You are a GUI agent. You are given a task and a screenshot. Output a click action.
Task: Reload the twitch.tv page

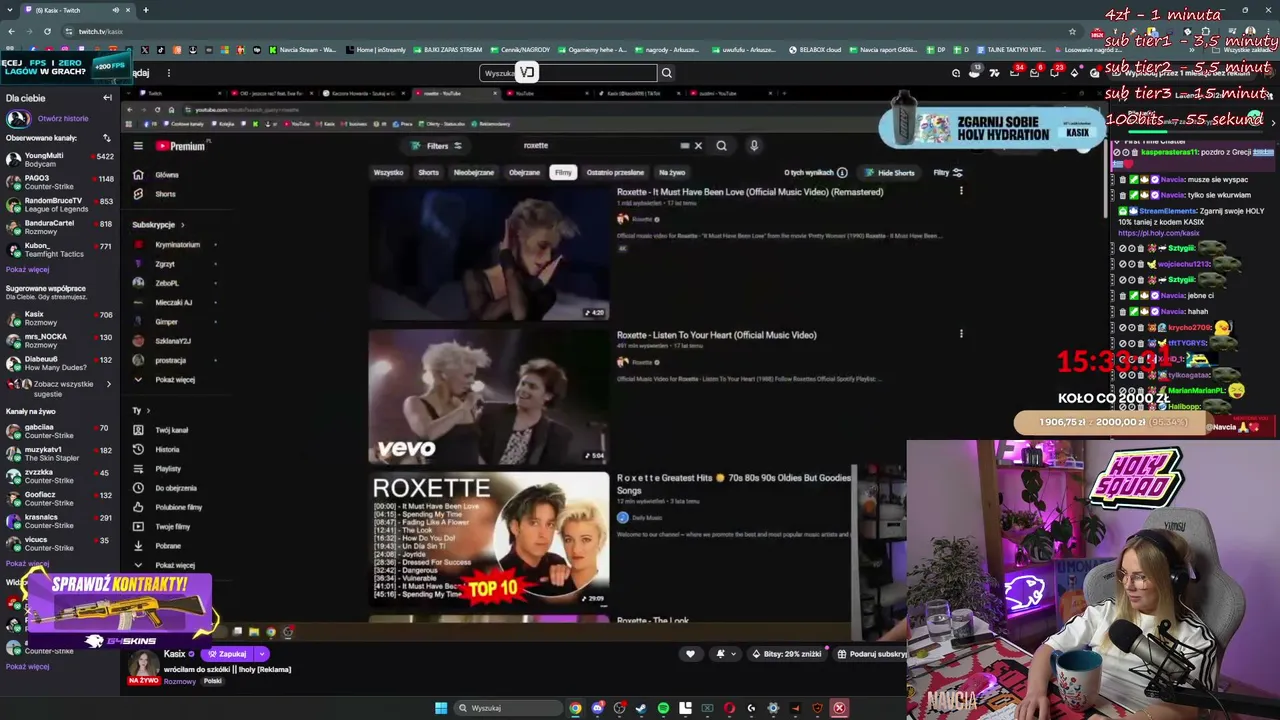coord(46,31)
